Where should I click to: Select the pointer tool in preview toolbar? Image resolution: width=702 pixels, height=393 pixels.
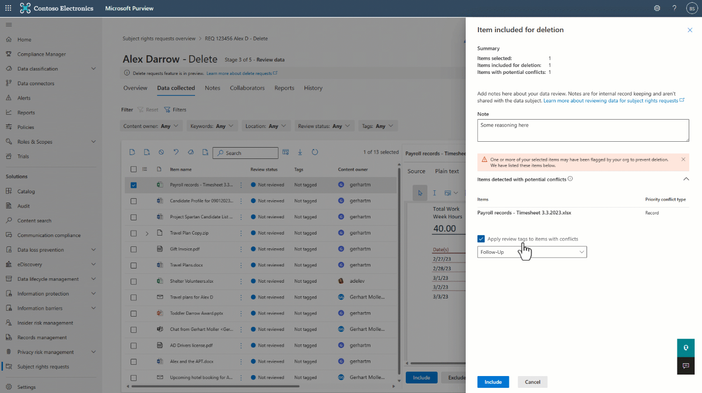click(419, 193)
